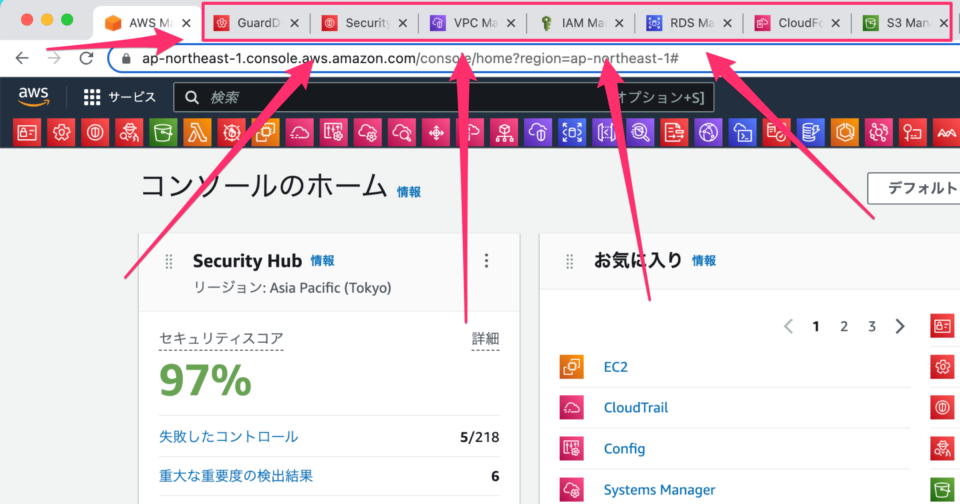The height and width of the screenshot is (504, 960).
Task: Open the red key-and-box icon
Action: [x=913, y=132]
